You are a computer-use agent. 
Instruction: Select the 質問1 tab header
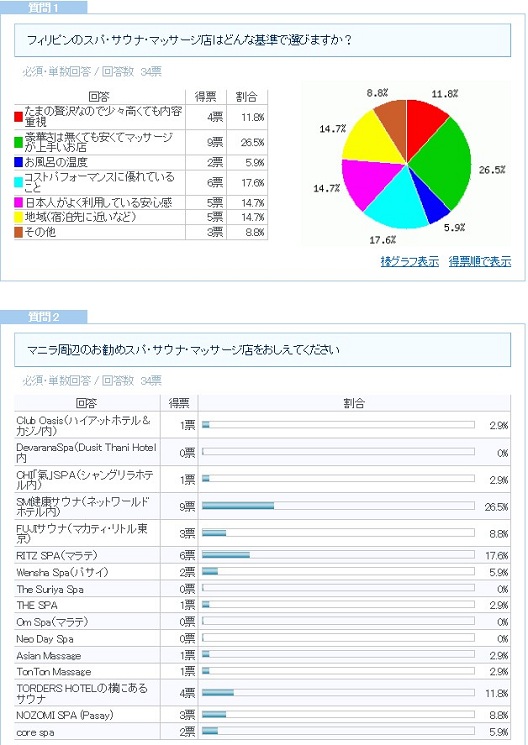coord(44,7)
